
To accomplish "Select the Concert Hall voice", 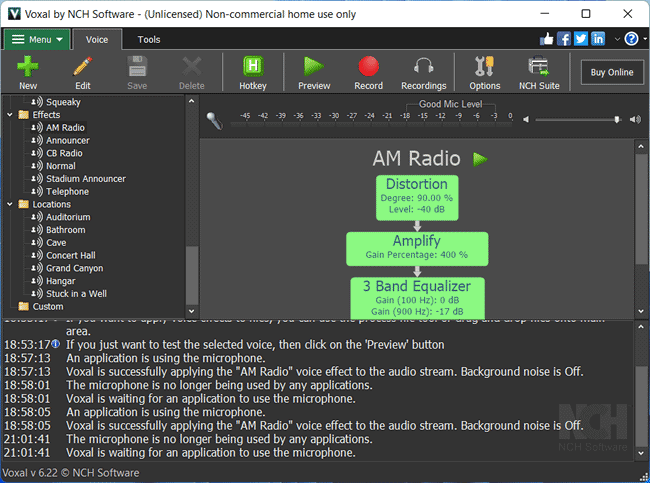I will coord(70,255).
